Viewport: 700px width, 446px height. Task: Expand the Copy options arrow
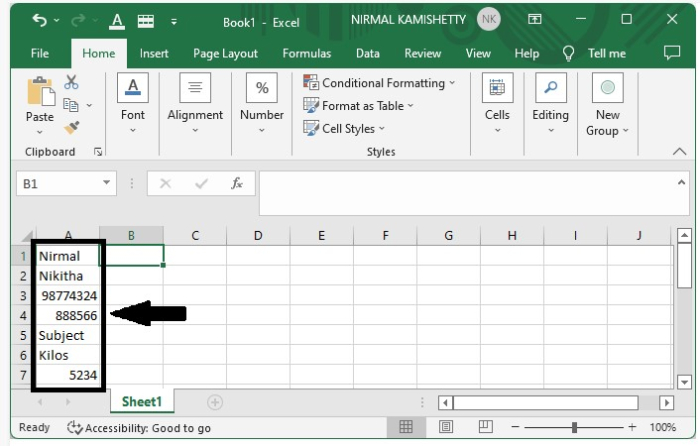(89, 105)
